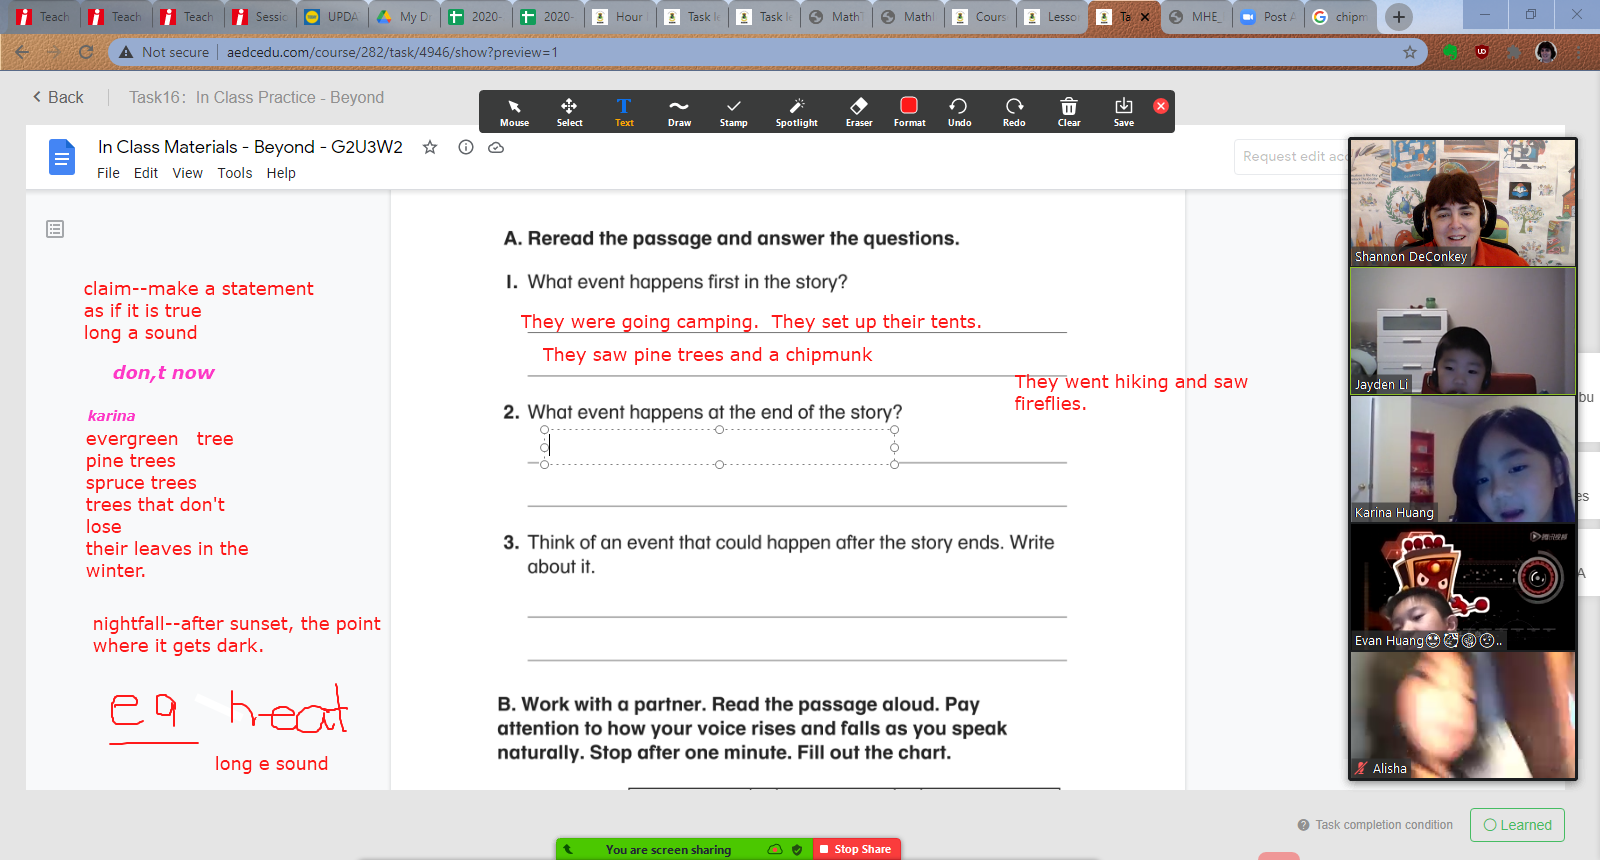Show the document outline icon
Image resolution: width=1600 pixels, height=860 pixels.
[x=55, y=229]
